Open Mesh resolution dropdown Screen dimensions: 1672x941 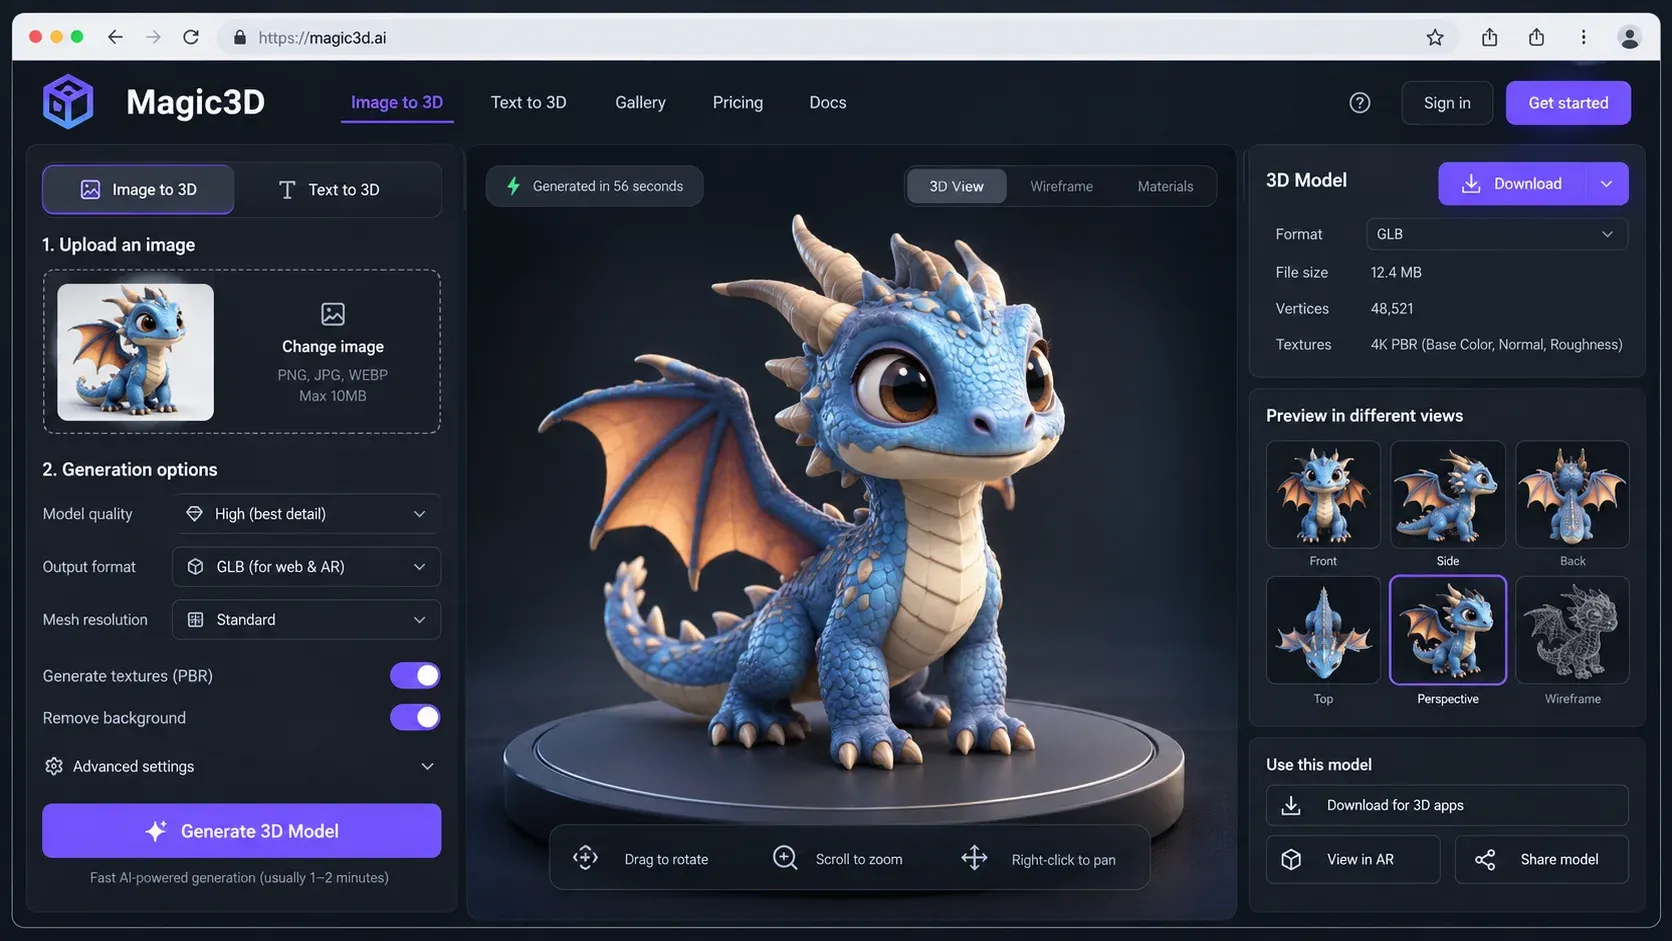[306, 619]
